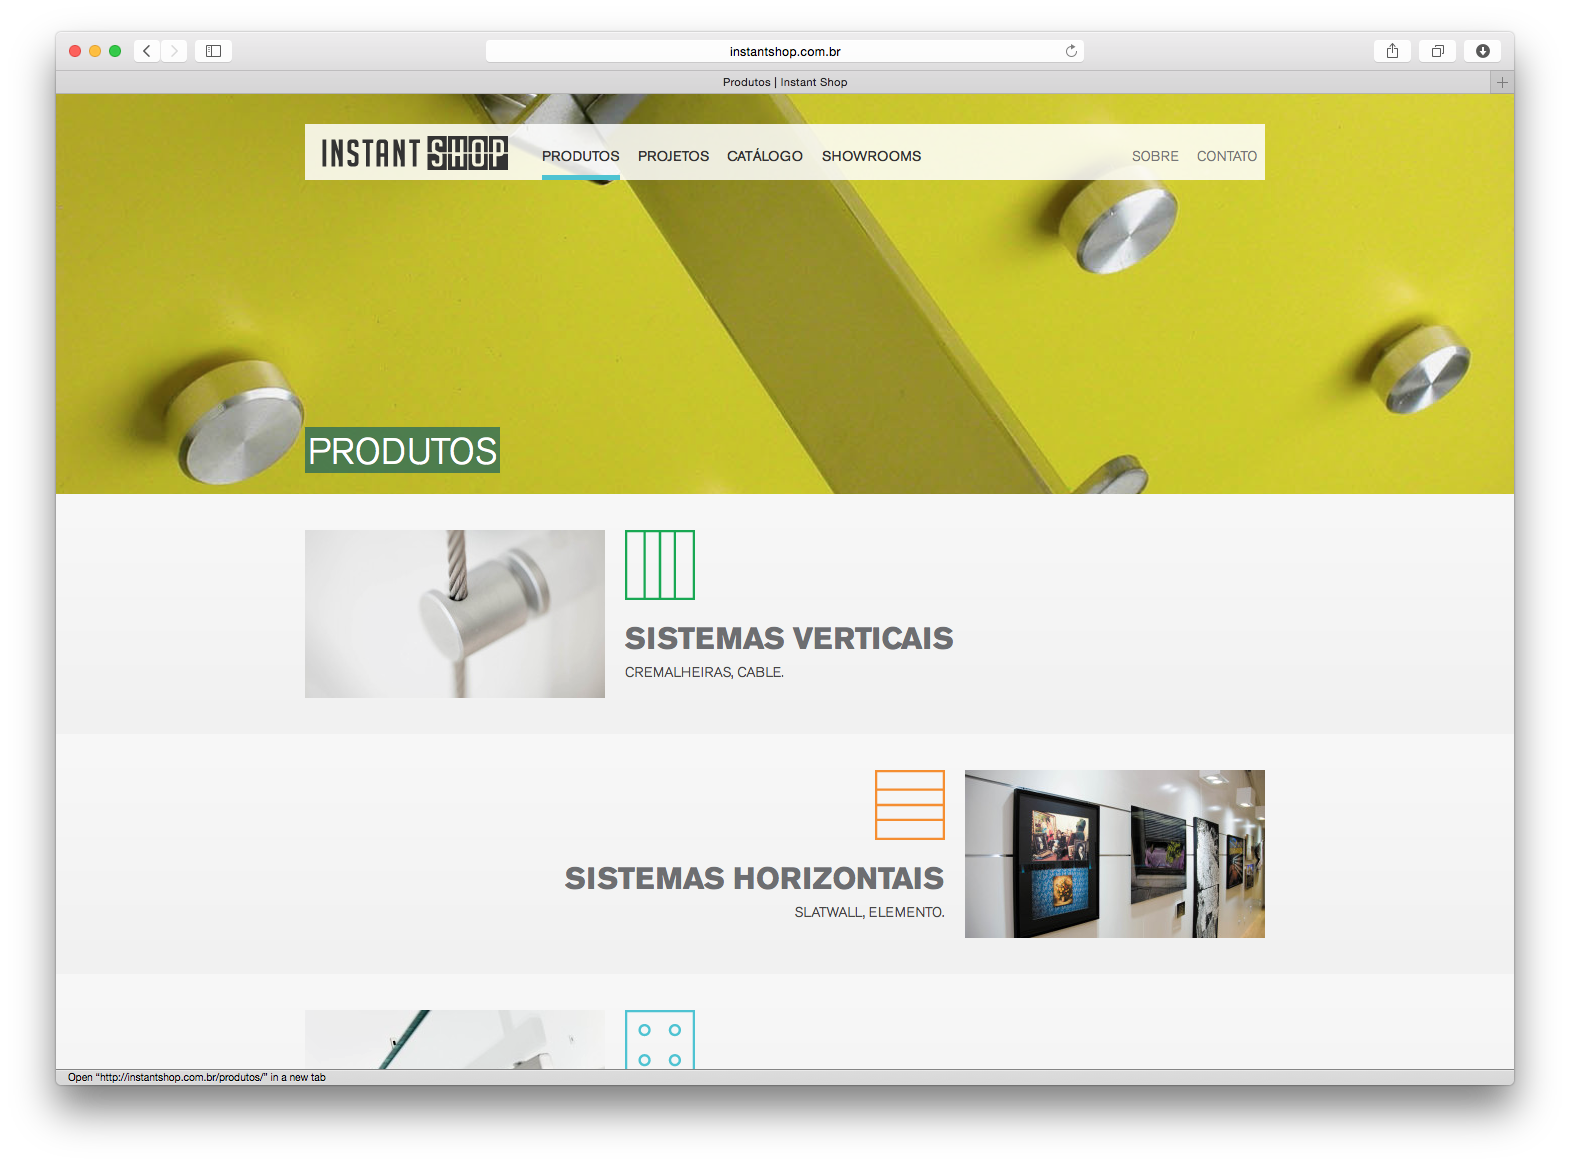Minimize the Safari window with yellow button
1570x1165 pixels.
coord(95,51)
